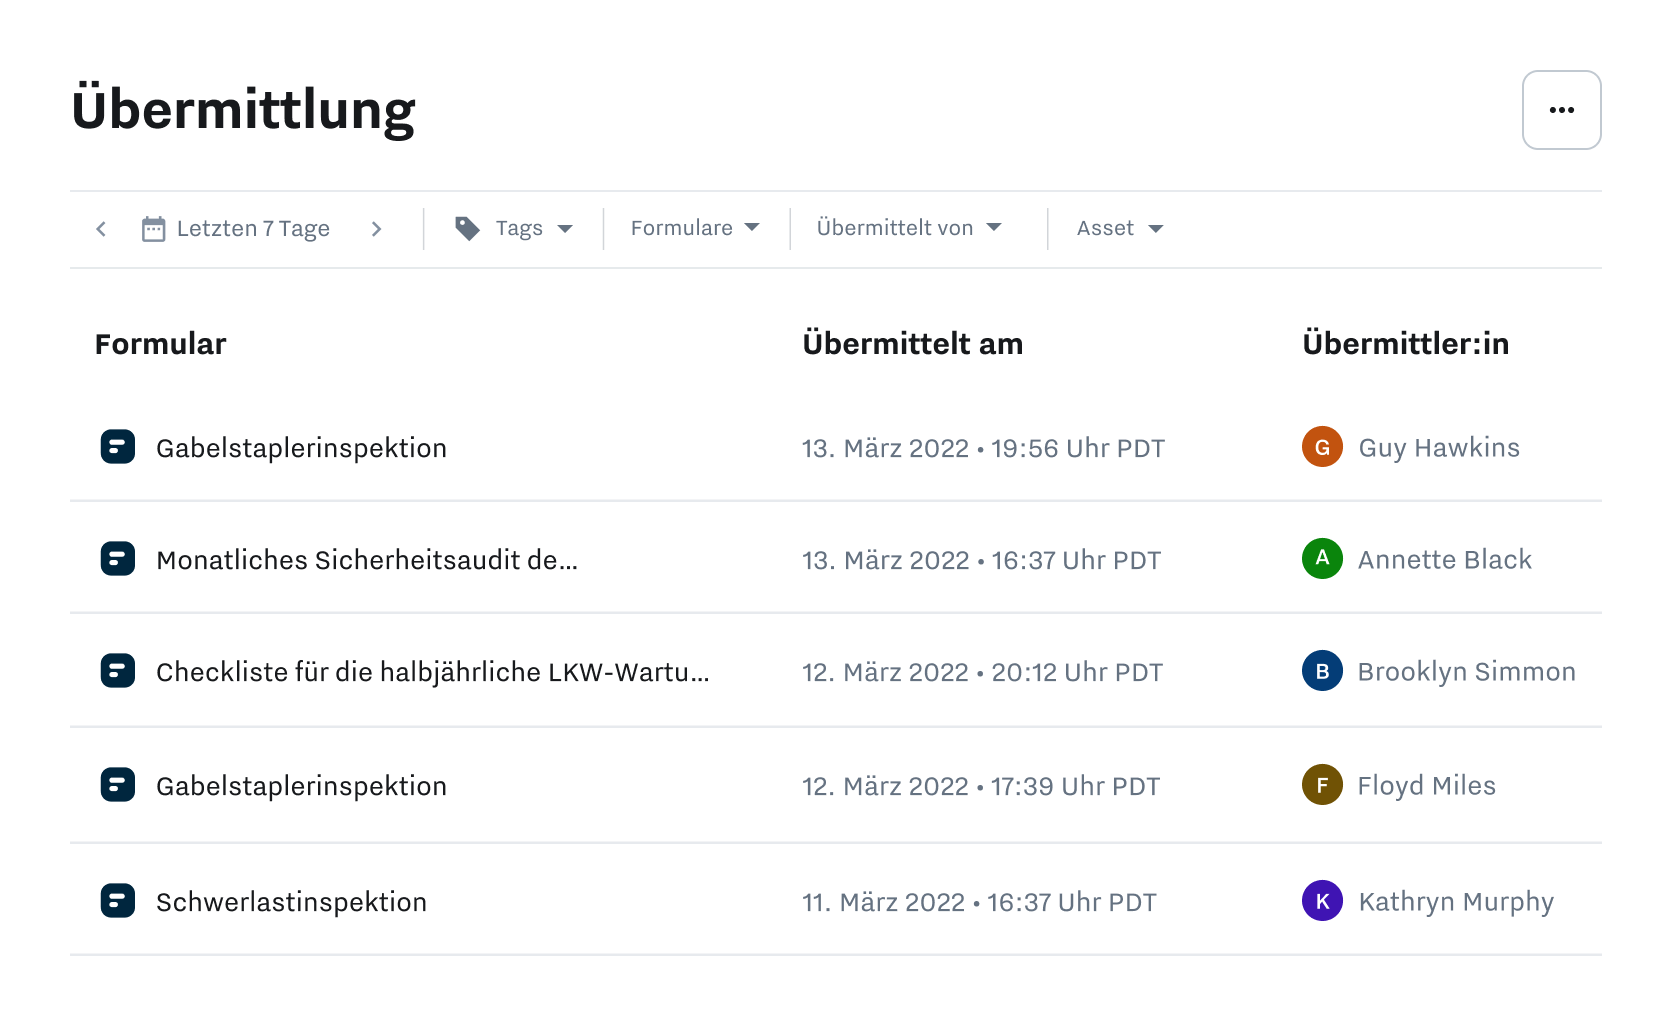Image resolution: width=1672 pixels, height=1036 pixels.
Task: Open the Monatliches Sicherheitsaudit submission
Action: [366, 559]
